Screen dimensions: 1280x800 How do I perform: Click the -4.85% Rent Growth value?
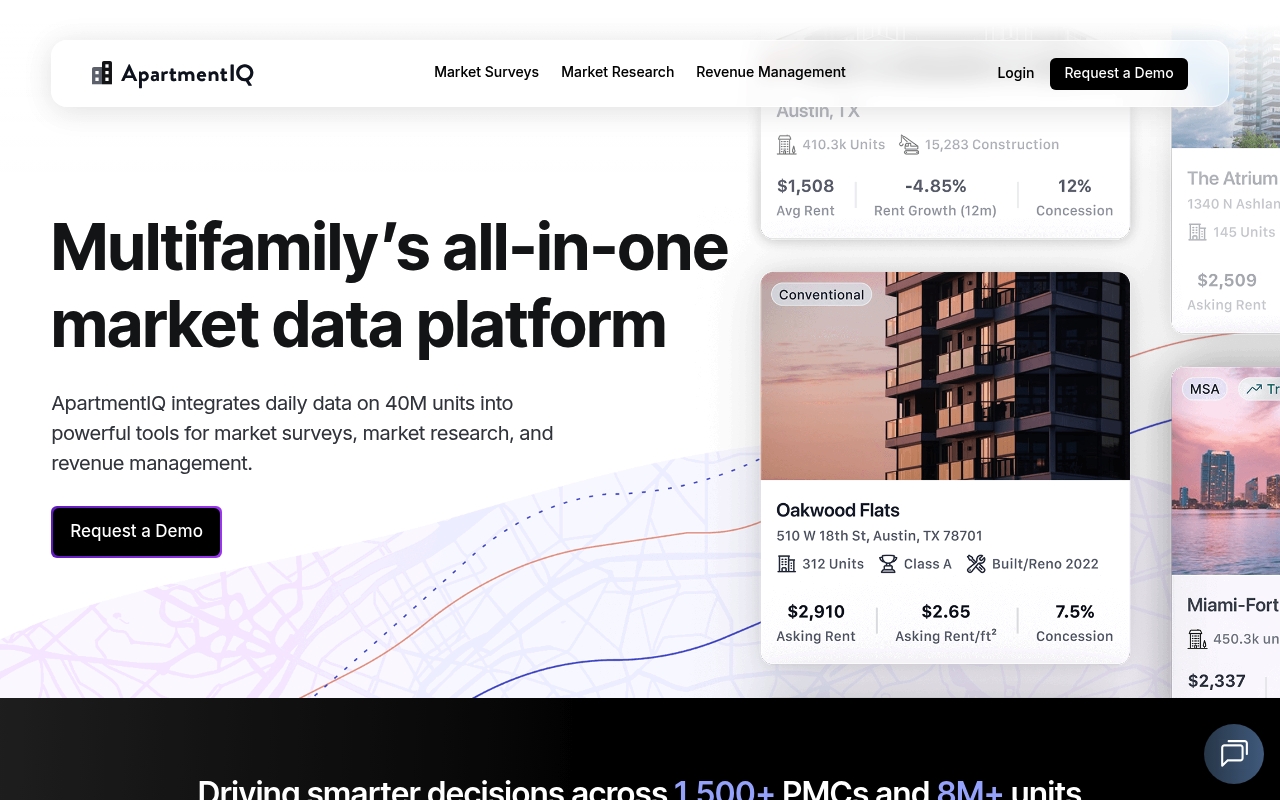936,186
